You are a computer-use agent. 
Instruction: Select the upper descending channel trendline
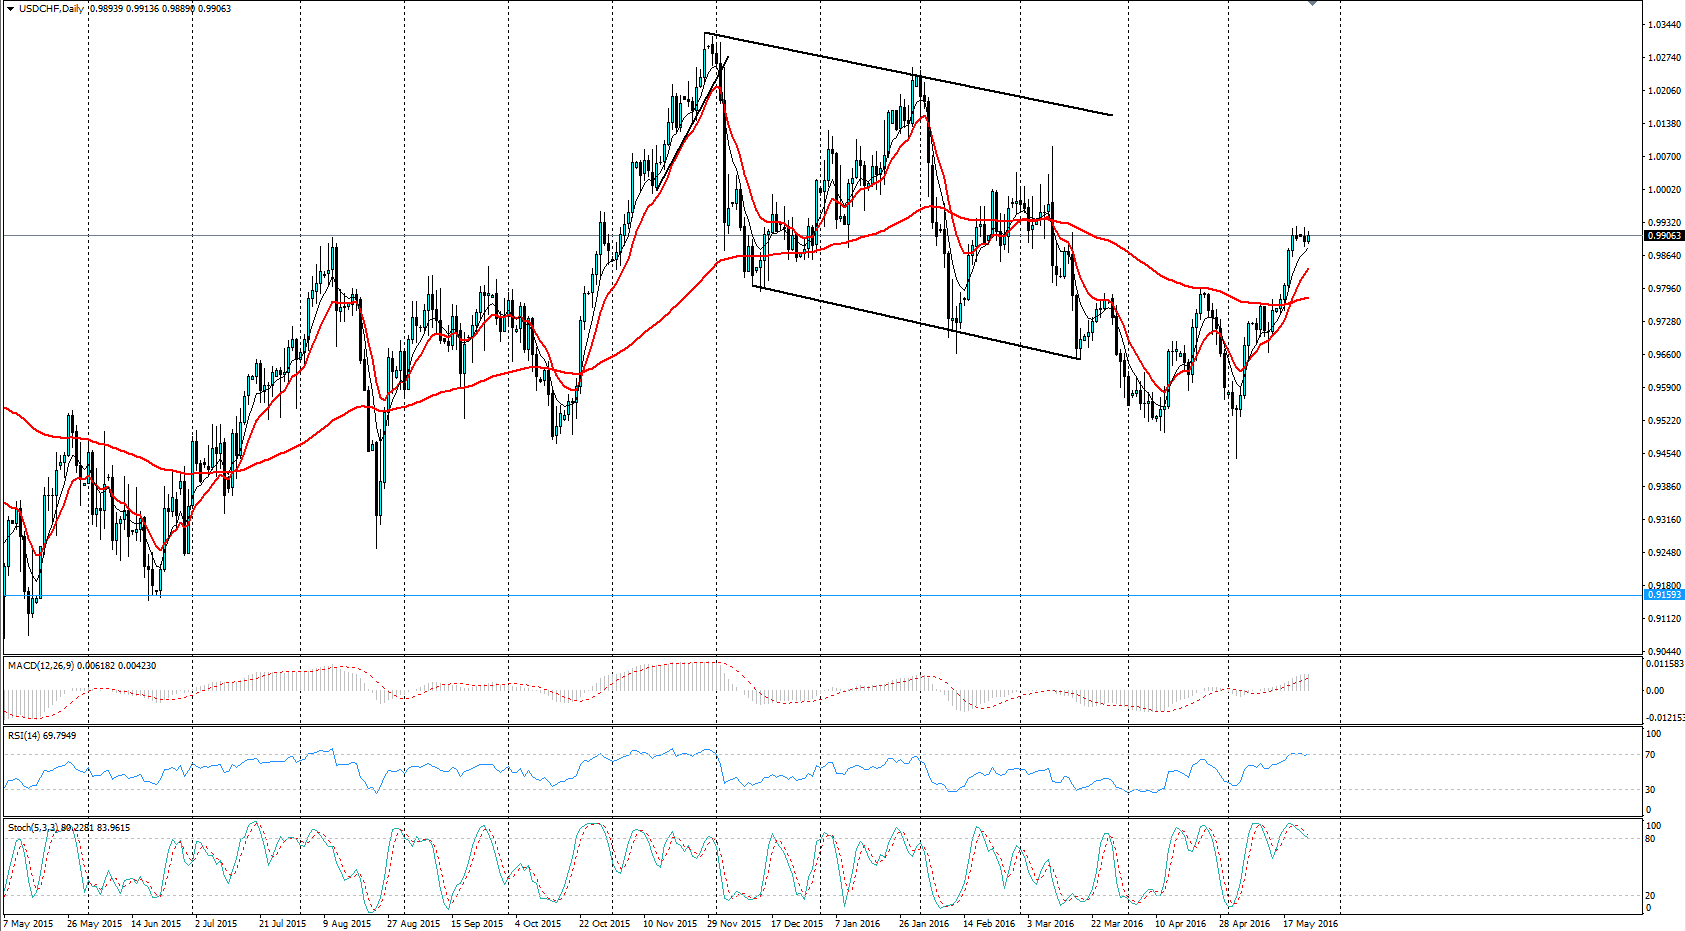point(908,74)
